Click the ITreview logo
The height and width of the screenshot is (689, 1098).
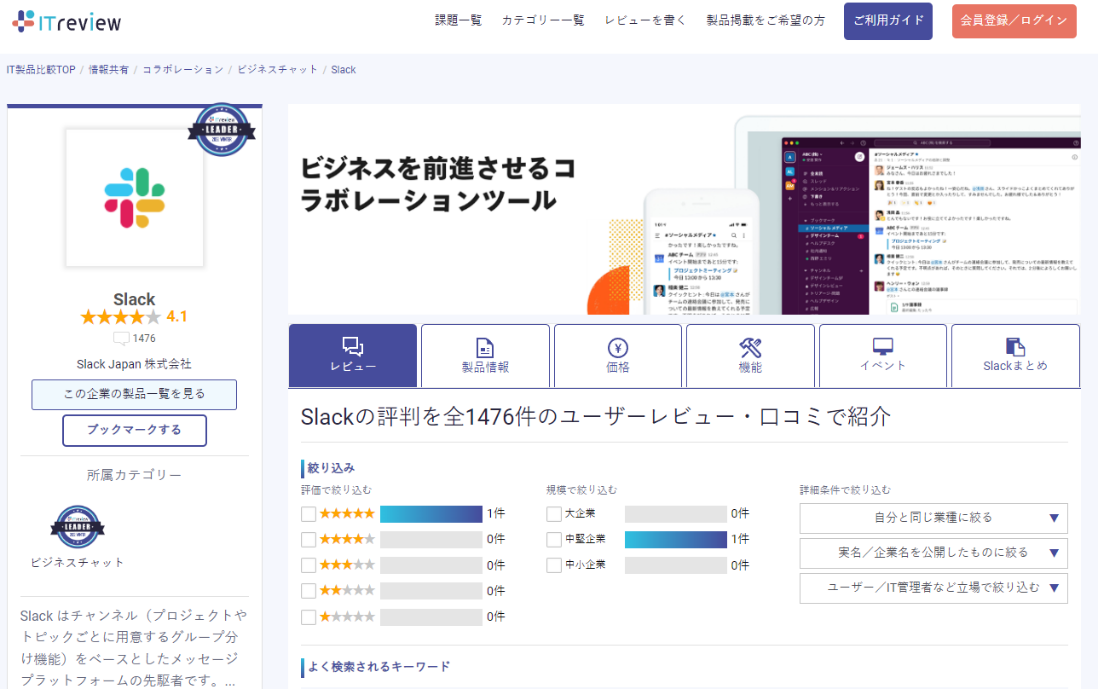point(67,22)
